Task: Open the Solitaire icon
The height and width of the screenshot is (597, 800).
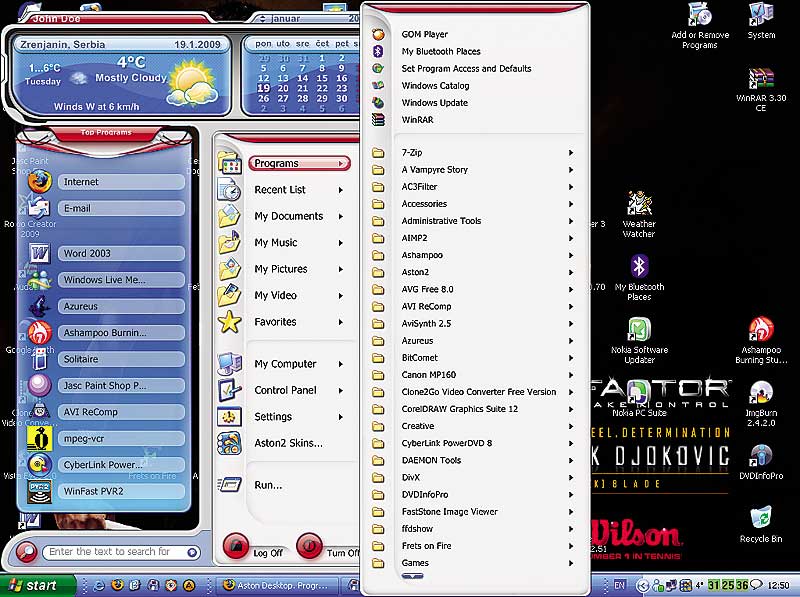Action: (39, 359)
